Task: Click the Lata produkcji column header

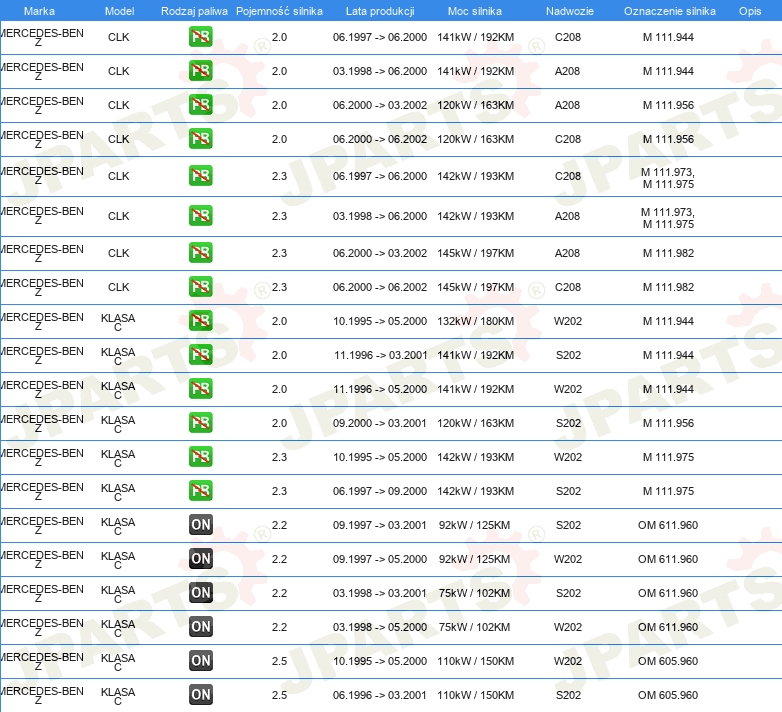Action: click(379, 11)
